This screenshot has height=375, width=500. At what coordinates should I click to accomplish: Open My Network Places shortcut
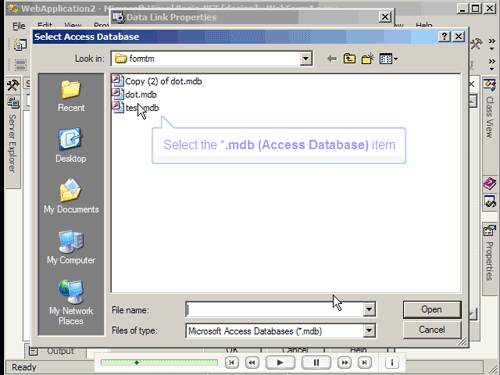tap(71, 302)
